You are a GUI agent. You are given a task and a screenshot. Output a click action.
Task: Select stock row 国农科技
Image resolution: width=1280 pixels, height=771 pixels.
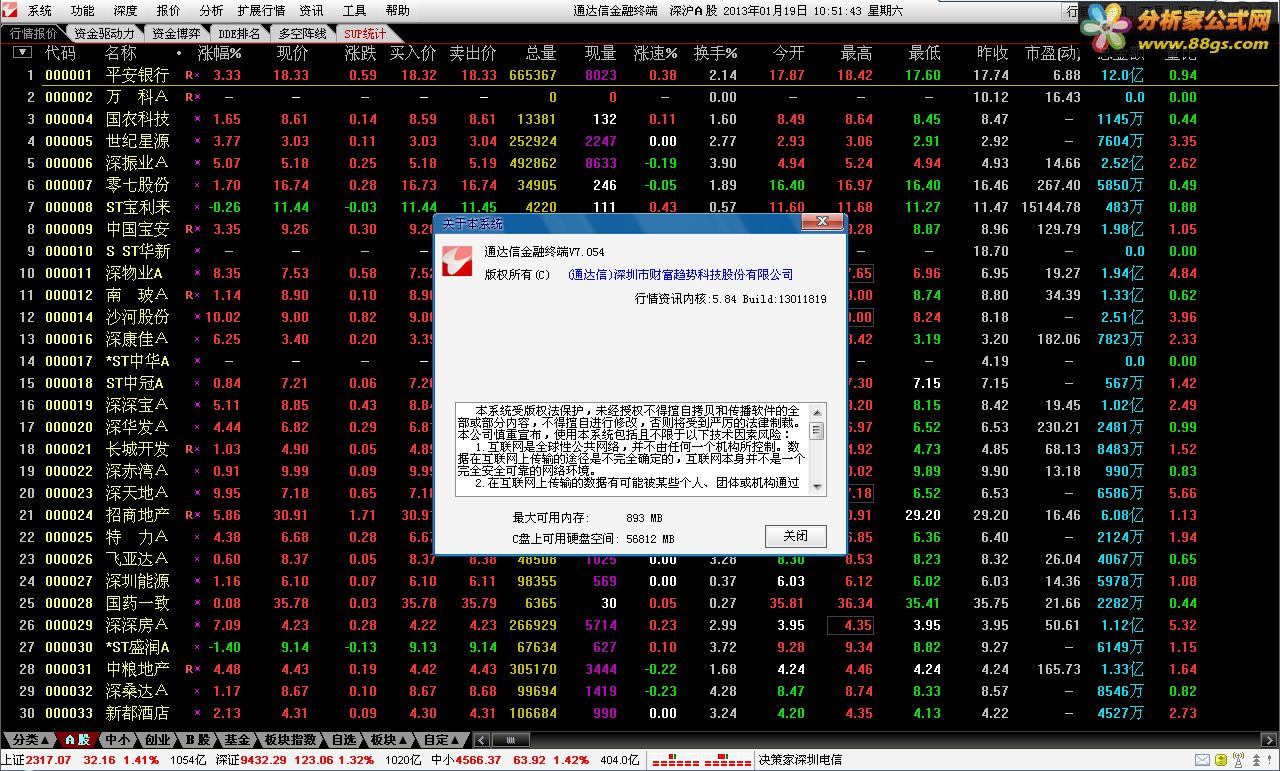pyautogui.click(x=640, y=119)
